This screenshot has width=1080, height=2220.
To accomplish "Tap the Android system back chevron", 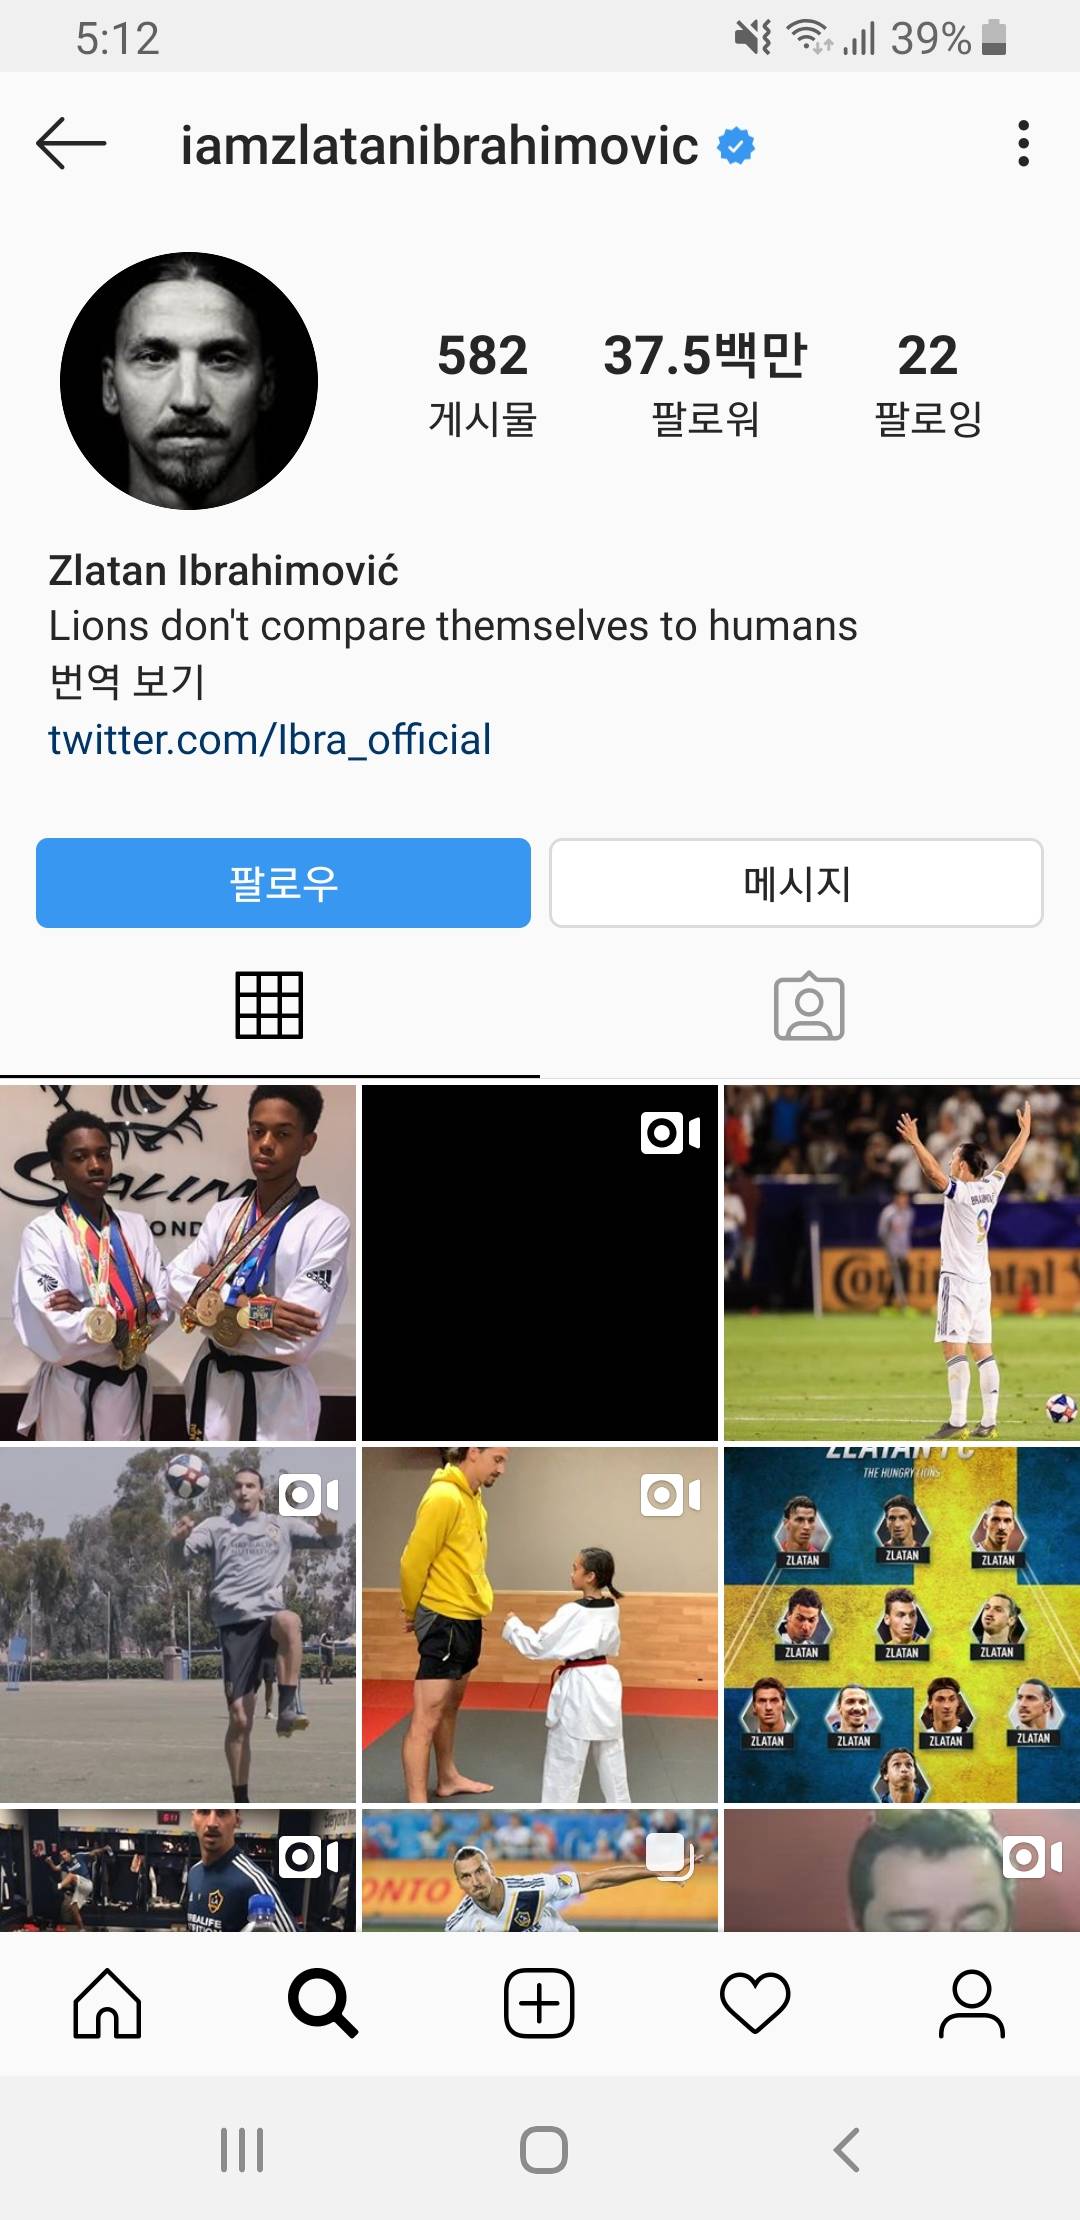I will coord(847,2149).
